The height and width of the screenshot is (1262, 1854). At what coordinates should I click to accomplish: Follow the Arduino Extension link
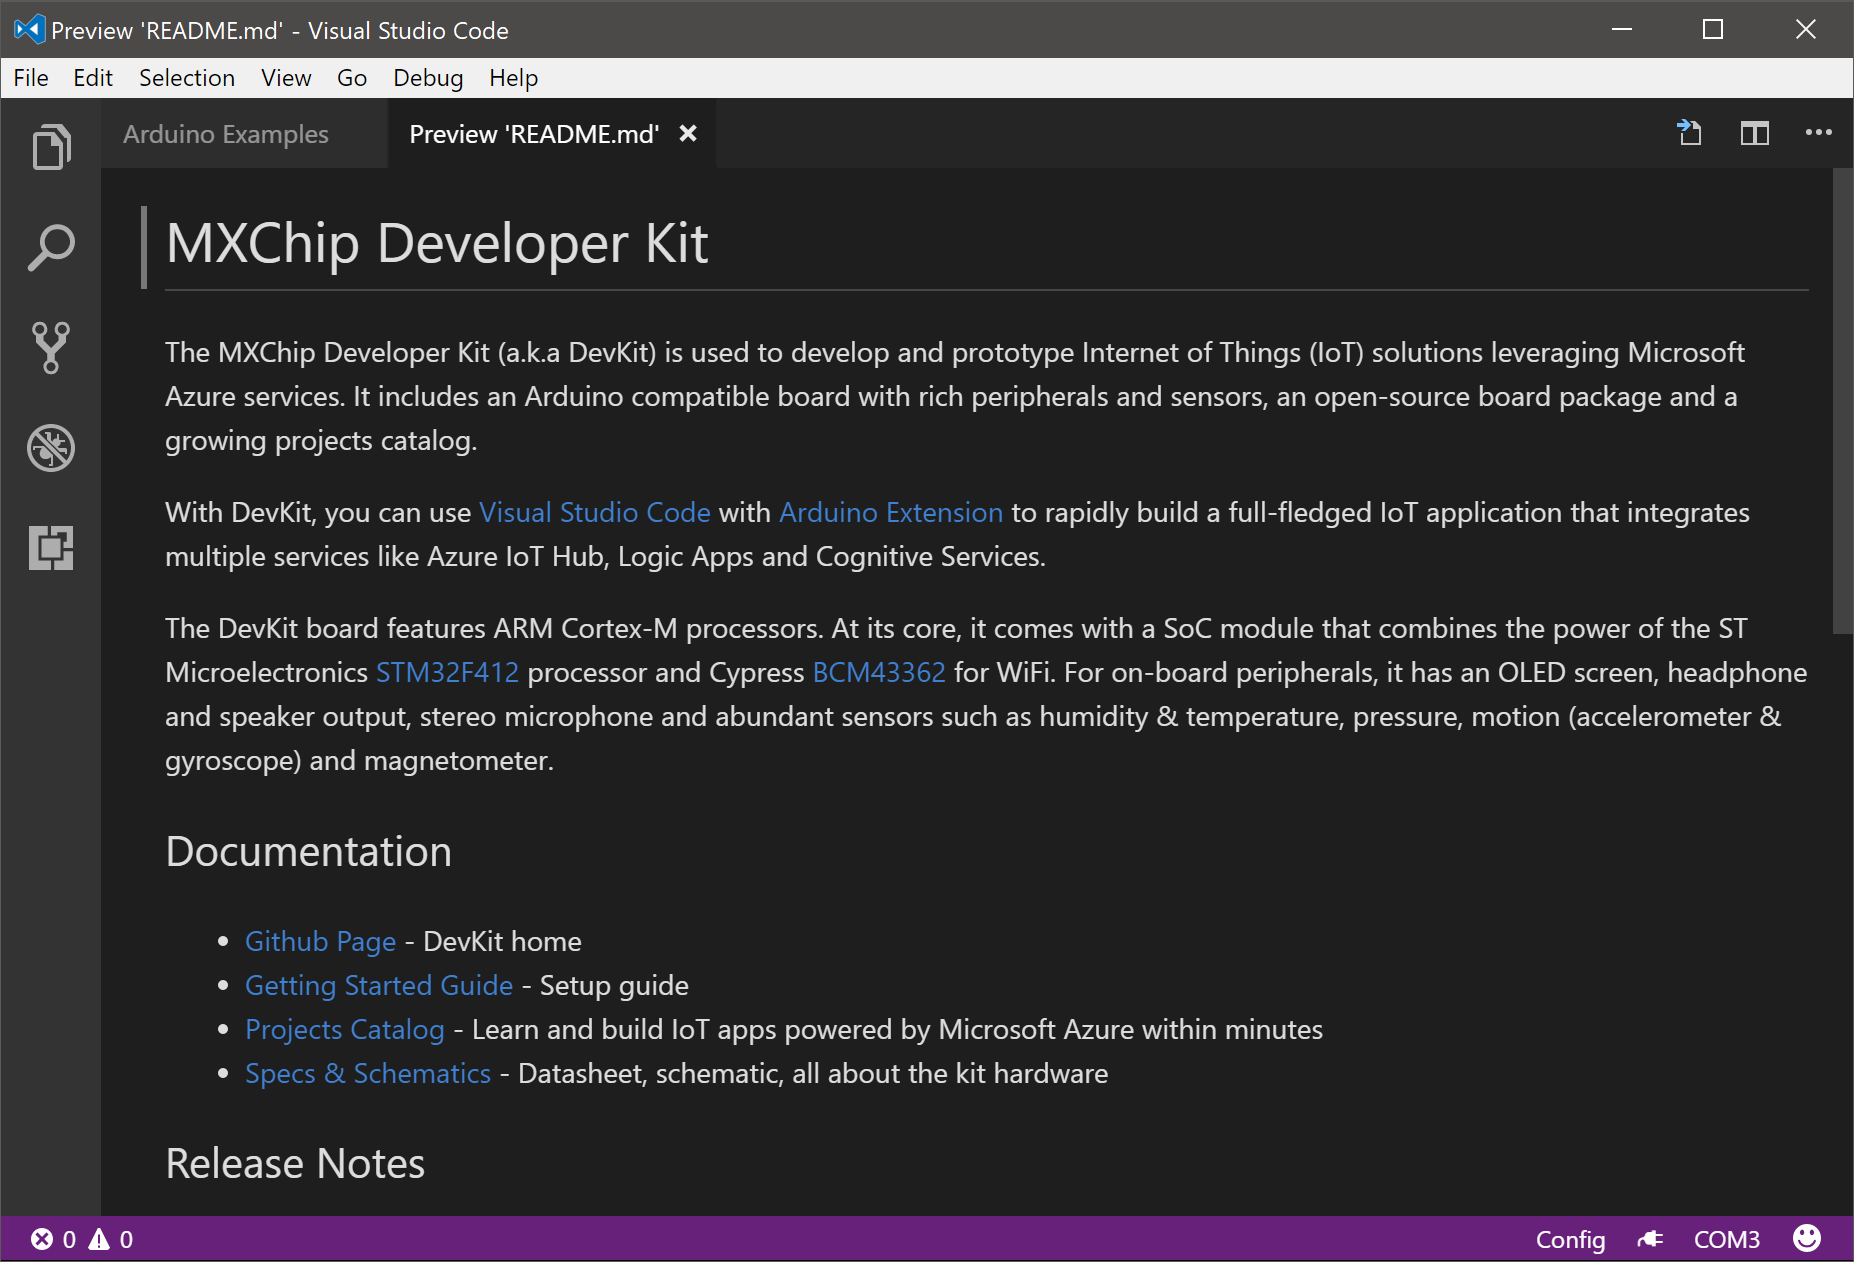891,512
